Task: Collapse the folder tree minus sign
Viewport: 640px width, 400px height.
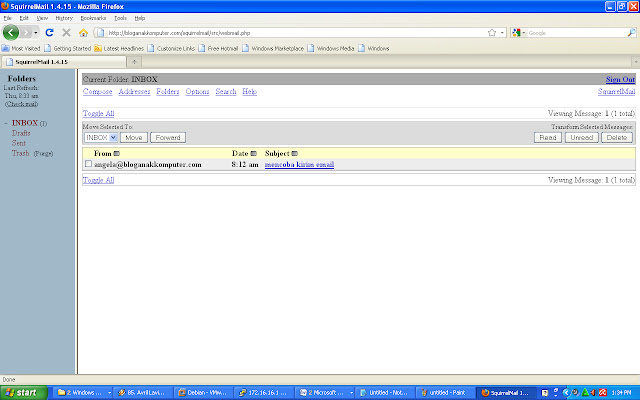Action: [6, 123]
